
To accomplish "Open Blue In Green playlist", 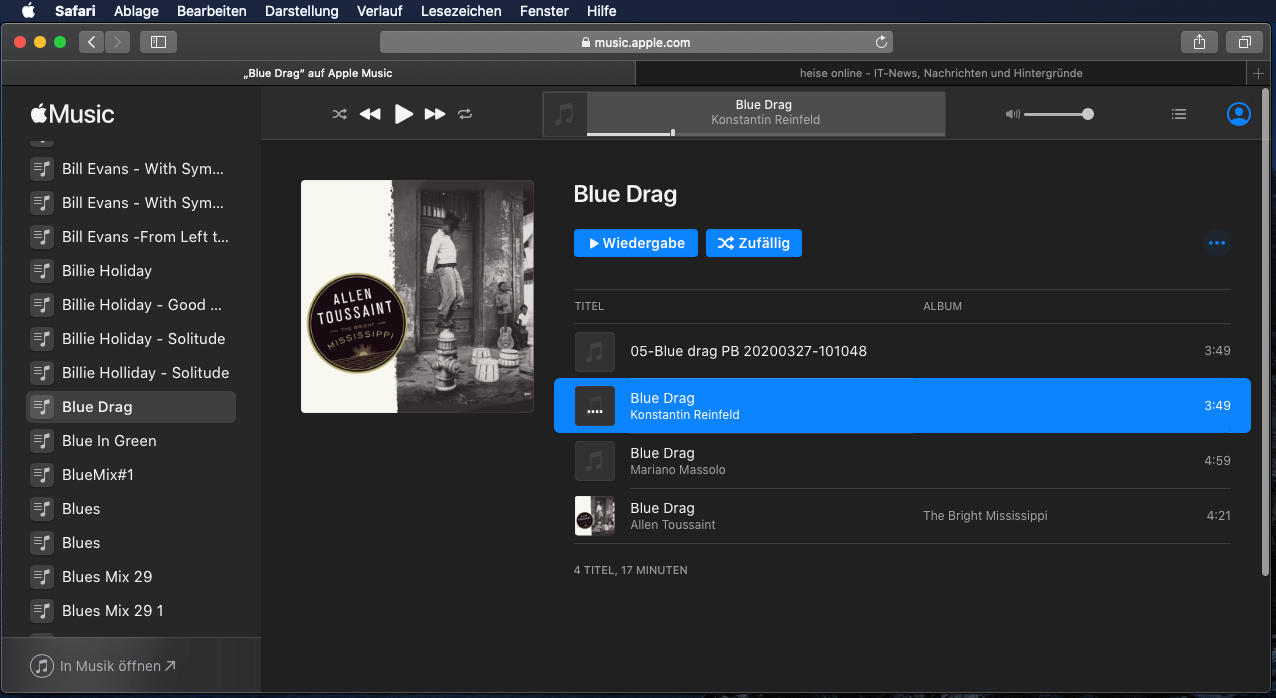I will 131,441.
